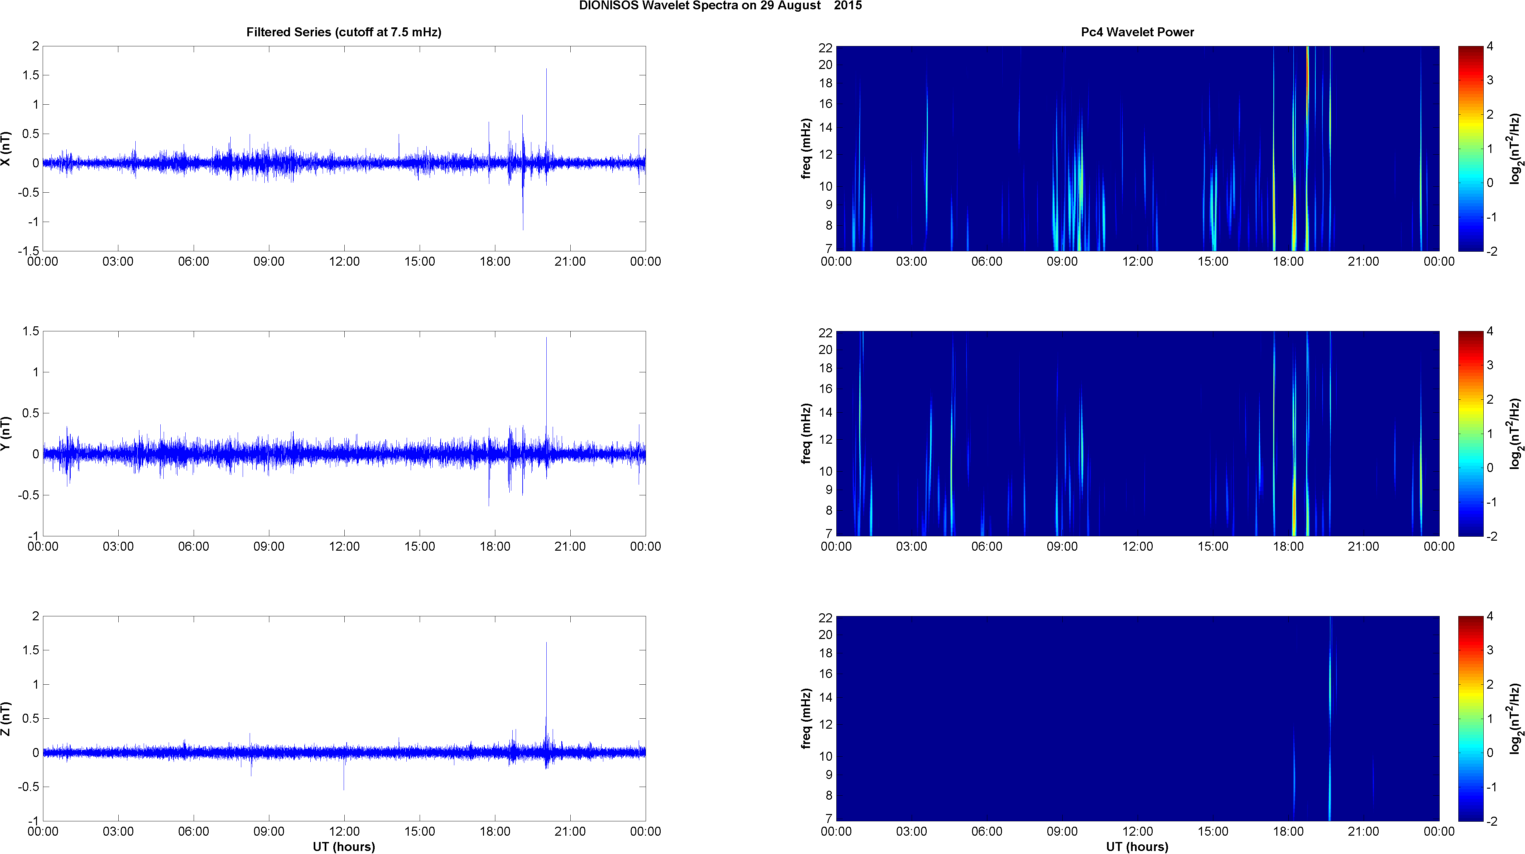The width and height of the screenshot is (1525, 854).
Task: Click freq (mHz) label of top wavelet plot
Action: (806, 148)
